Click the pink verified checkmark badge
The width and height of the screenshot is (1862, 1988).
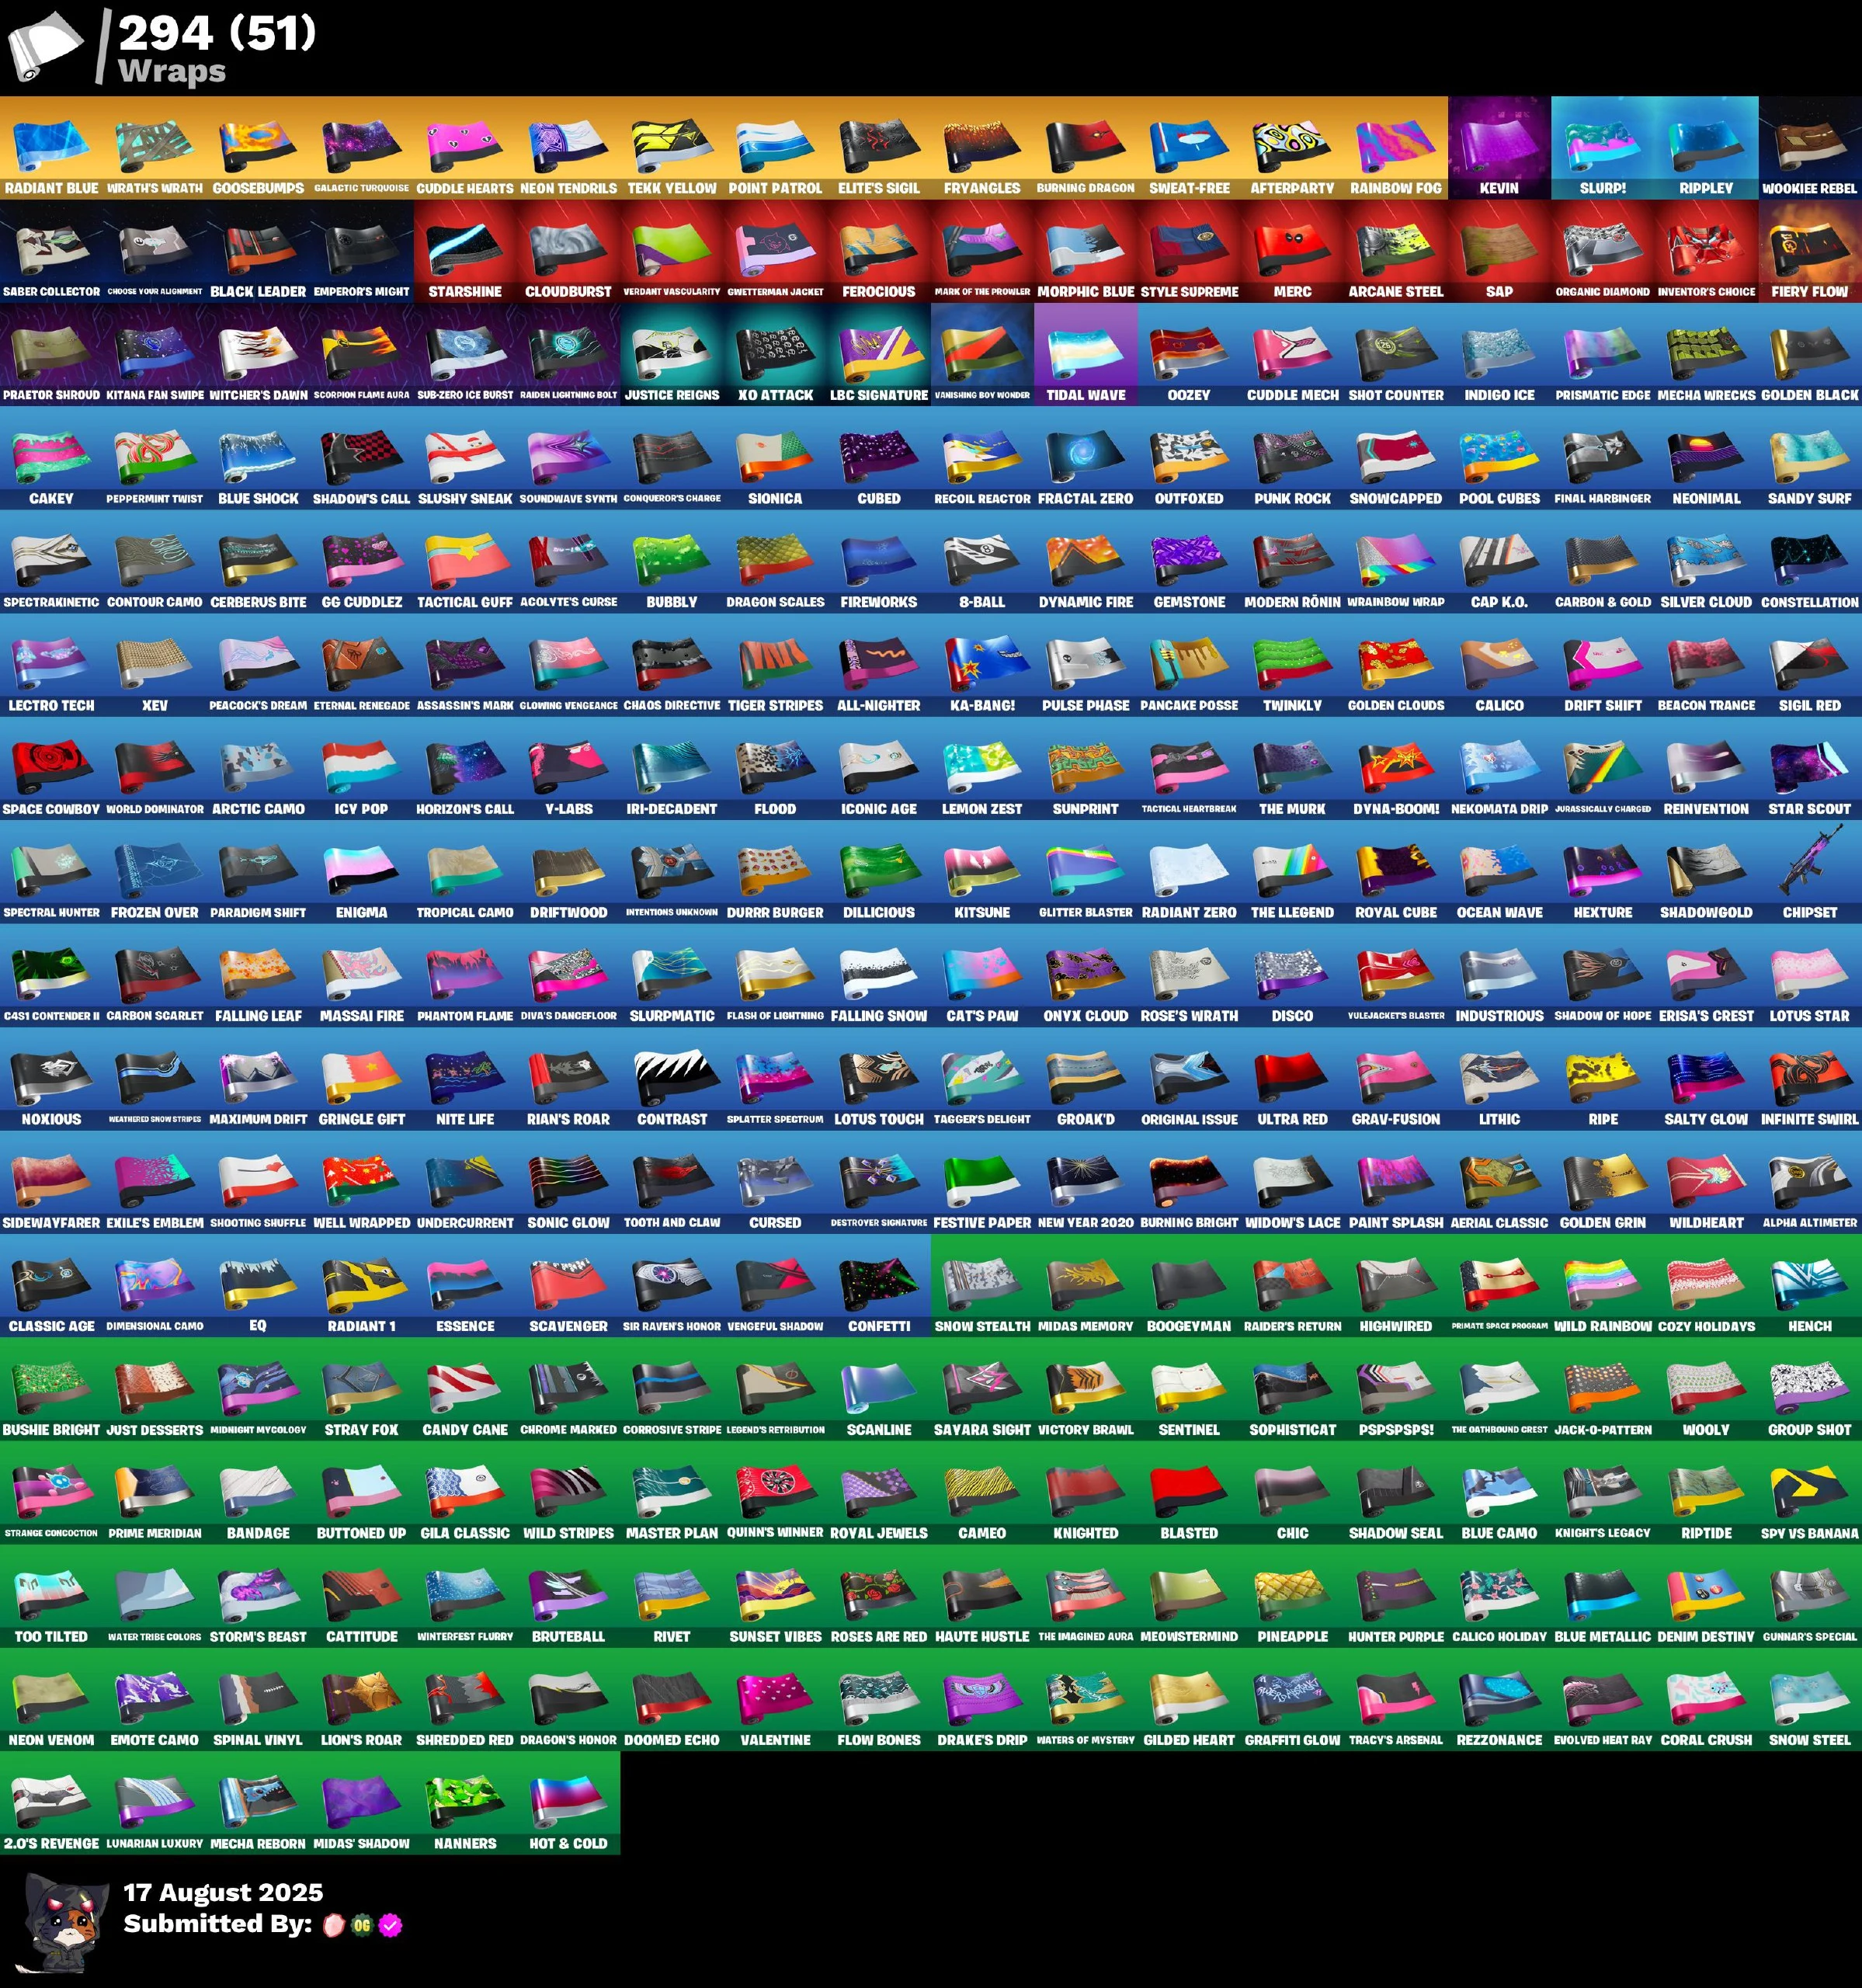[x=391, y=1925]
